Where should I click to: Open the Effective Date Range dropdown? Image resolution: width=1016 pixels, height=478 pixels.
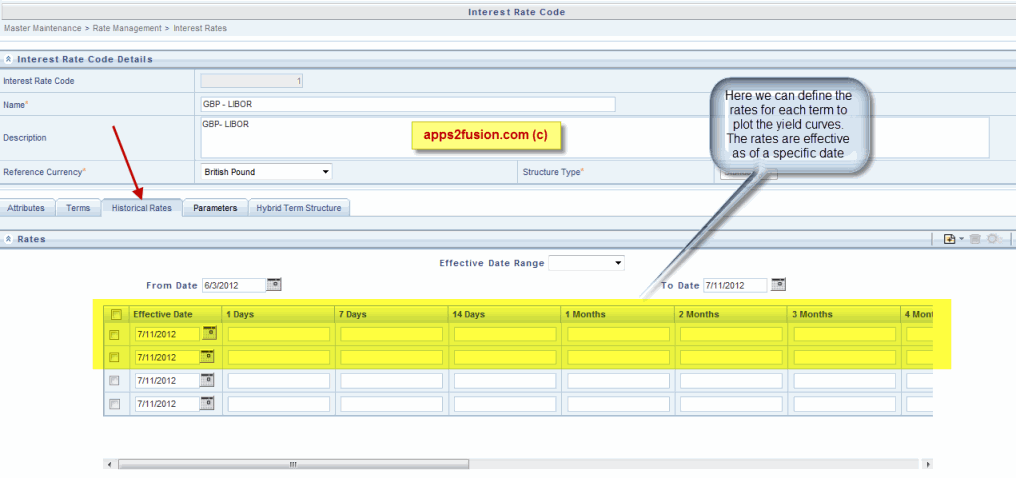pos(586,263)
